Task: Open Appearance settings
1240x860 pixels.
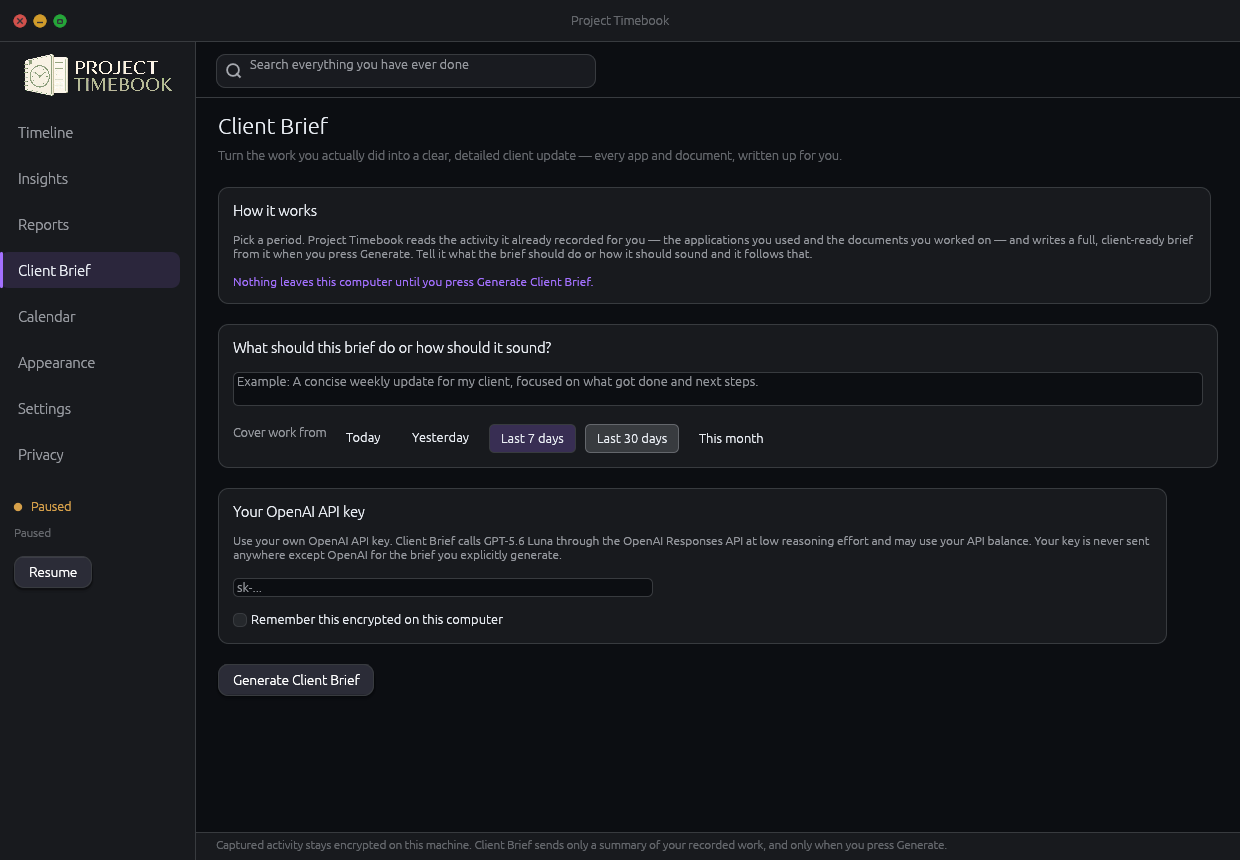Action: (x=90, y=363)
